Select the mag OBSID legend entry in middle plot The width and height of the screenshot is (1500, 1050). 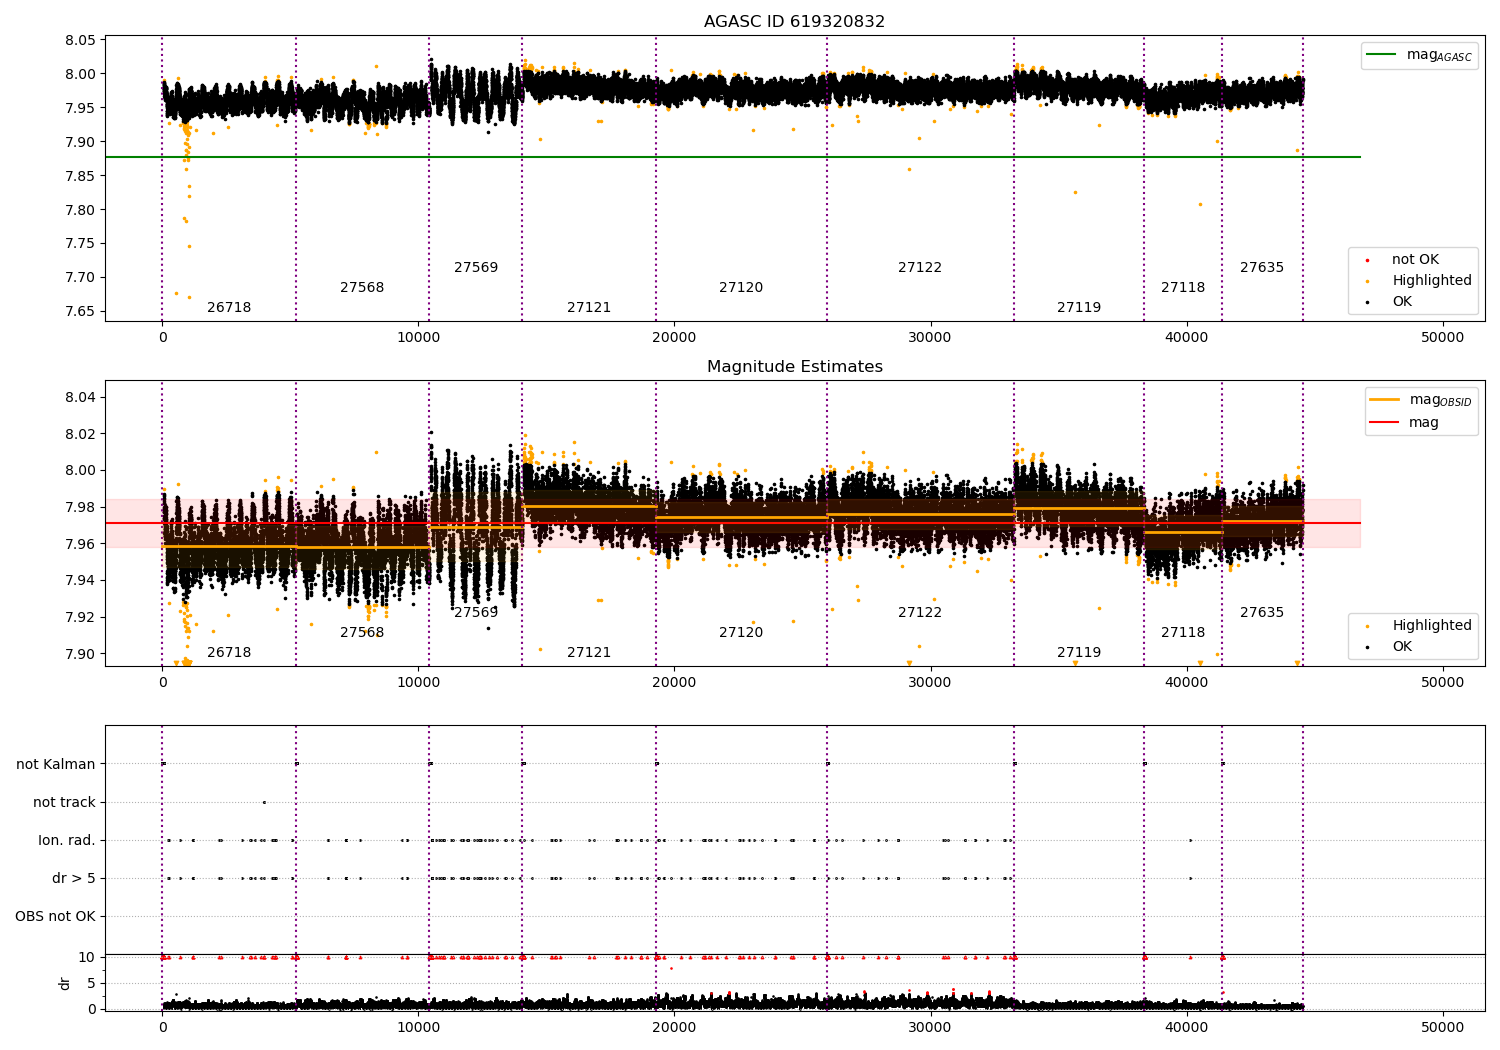1422,400
